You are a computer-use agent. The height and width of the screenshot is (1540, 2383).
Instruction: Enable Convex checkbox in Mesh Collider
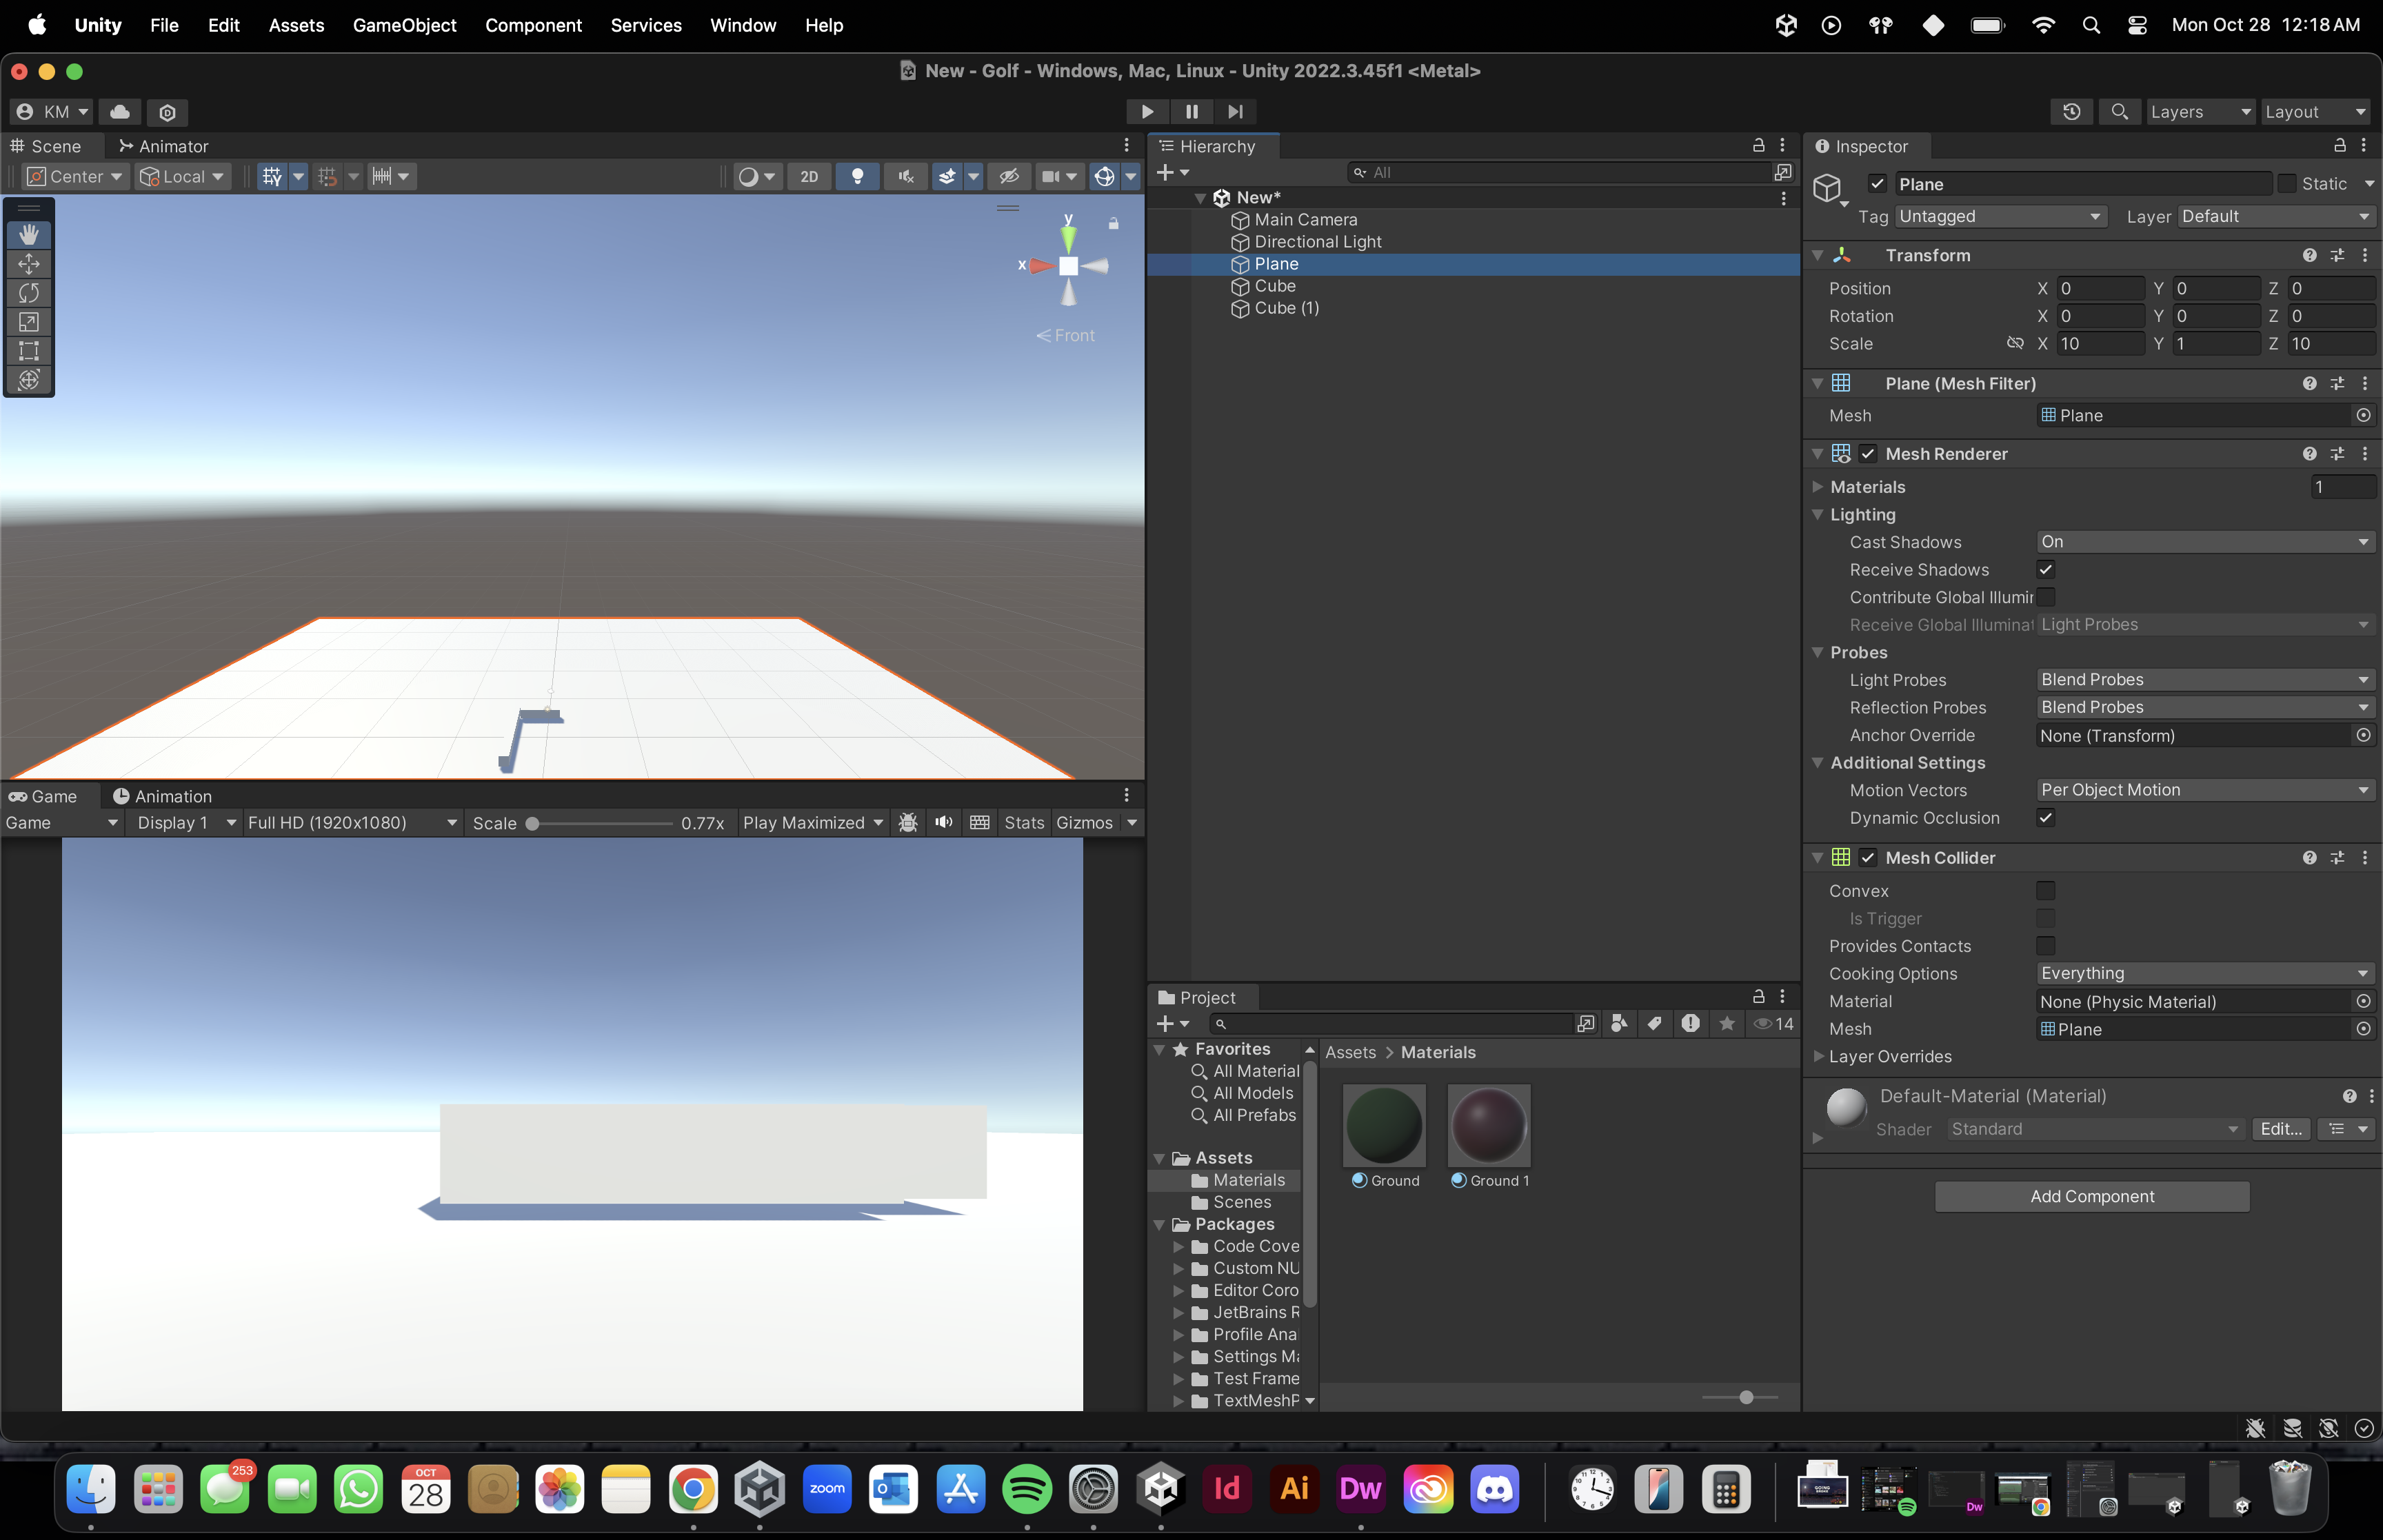click(2046, 890)
